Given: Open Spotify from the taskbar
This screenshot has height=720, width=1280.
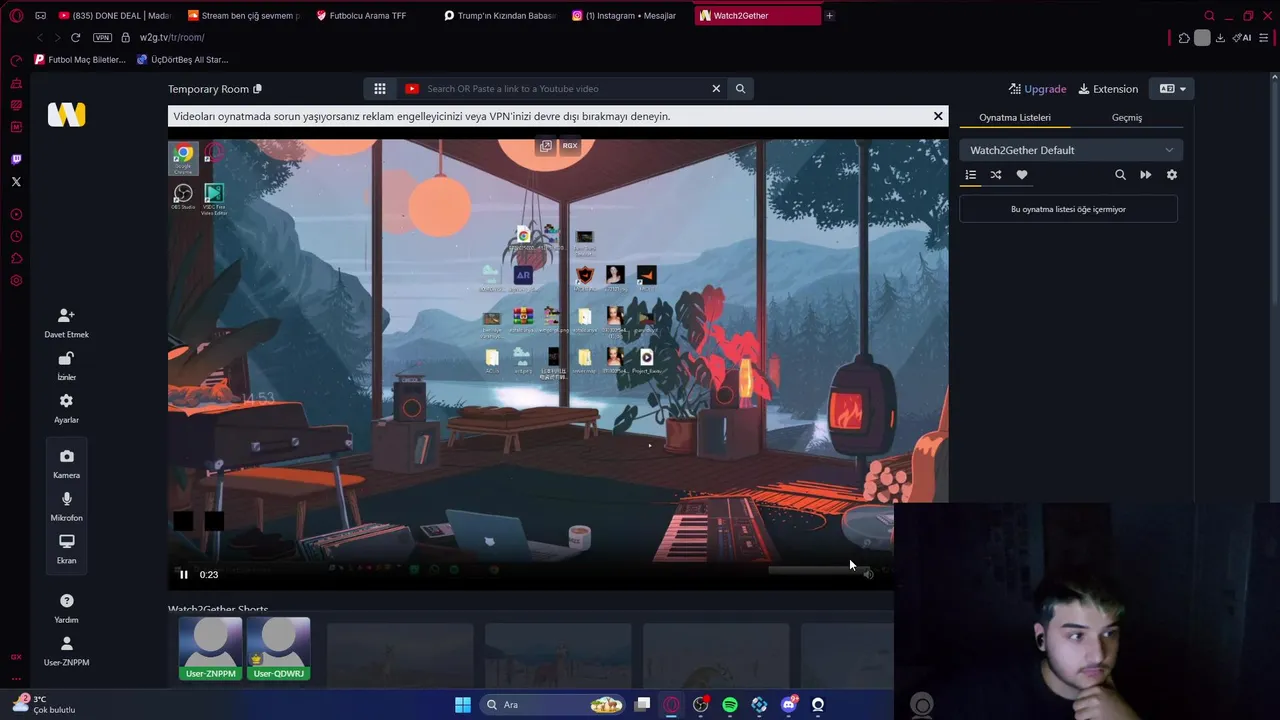Looking at the screenshot, I should tap(730, 705).
